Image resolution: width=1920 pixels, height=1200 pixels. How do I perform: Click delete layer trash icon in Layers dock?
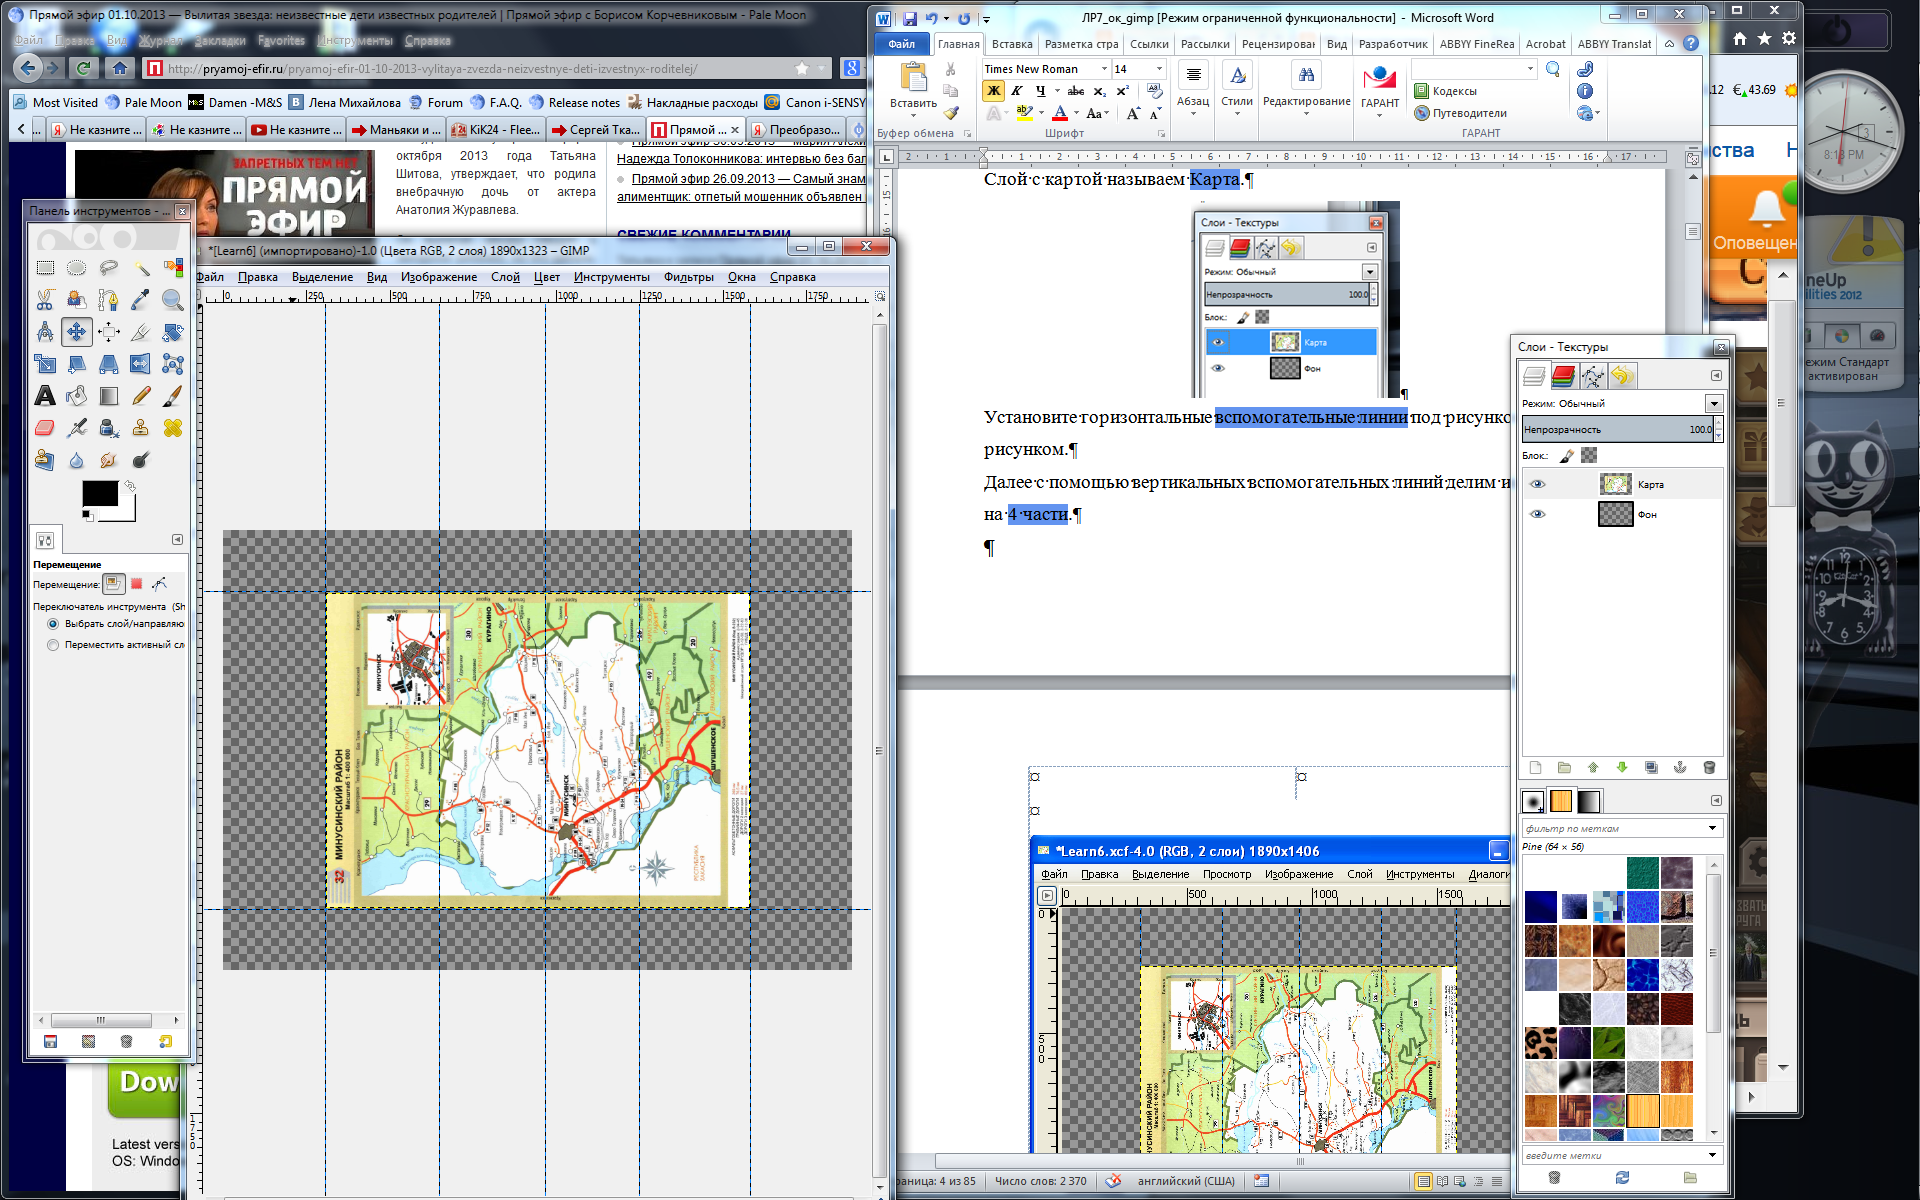pos(1709,768)
